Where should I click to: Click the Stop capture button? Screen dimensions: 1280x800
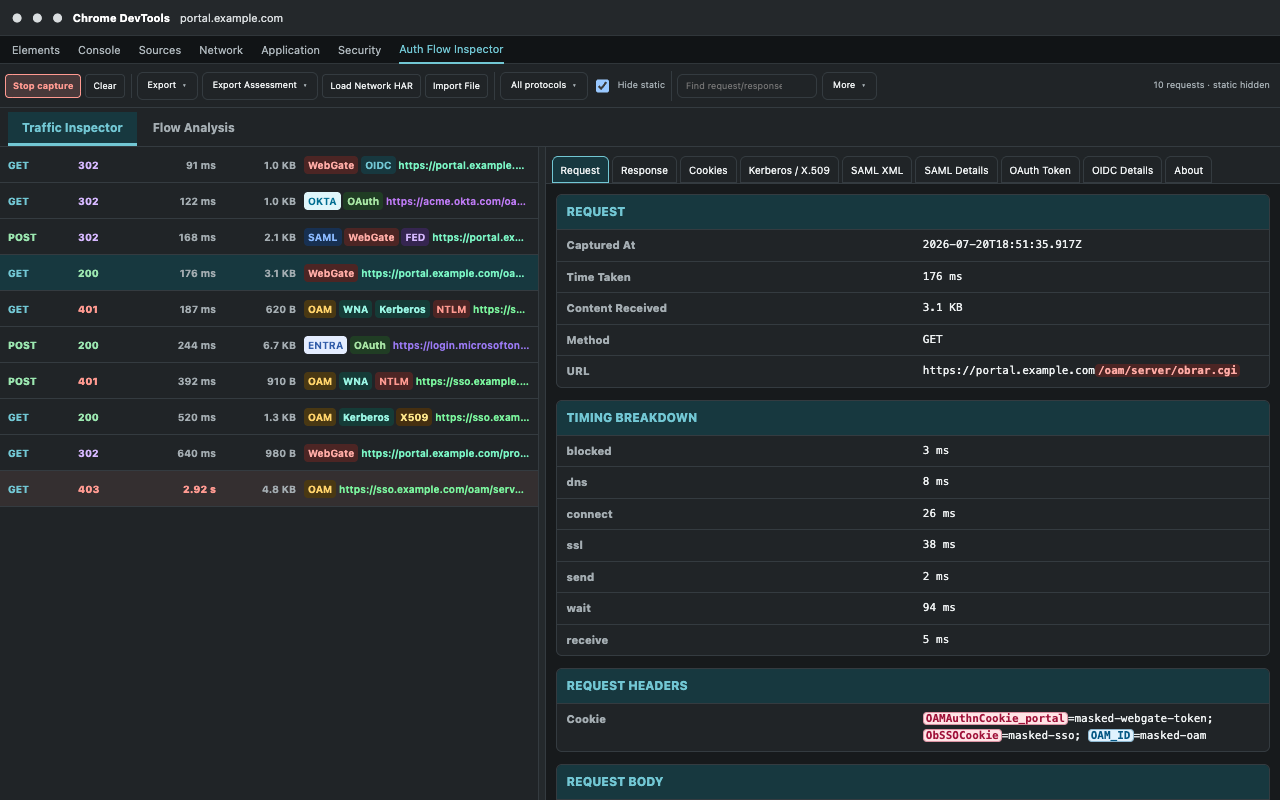tap(43, 86)
